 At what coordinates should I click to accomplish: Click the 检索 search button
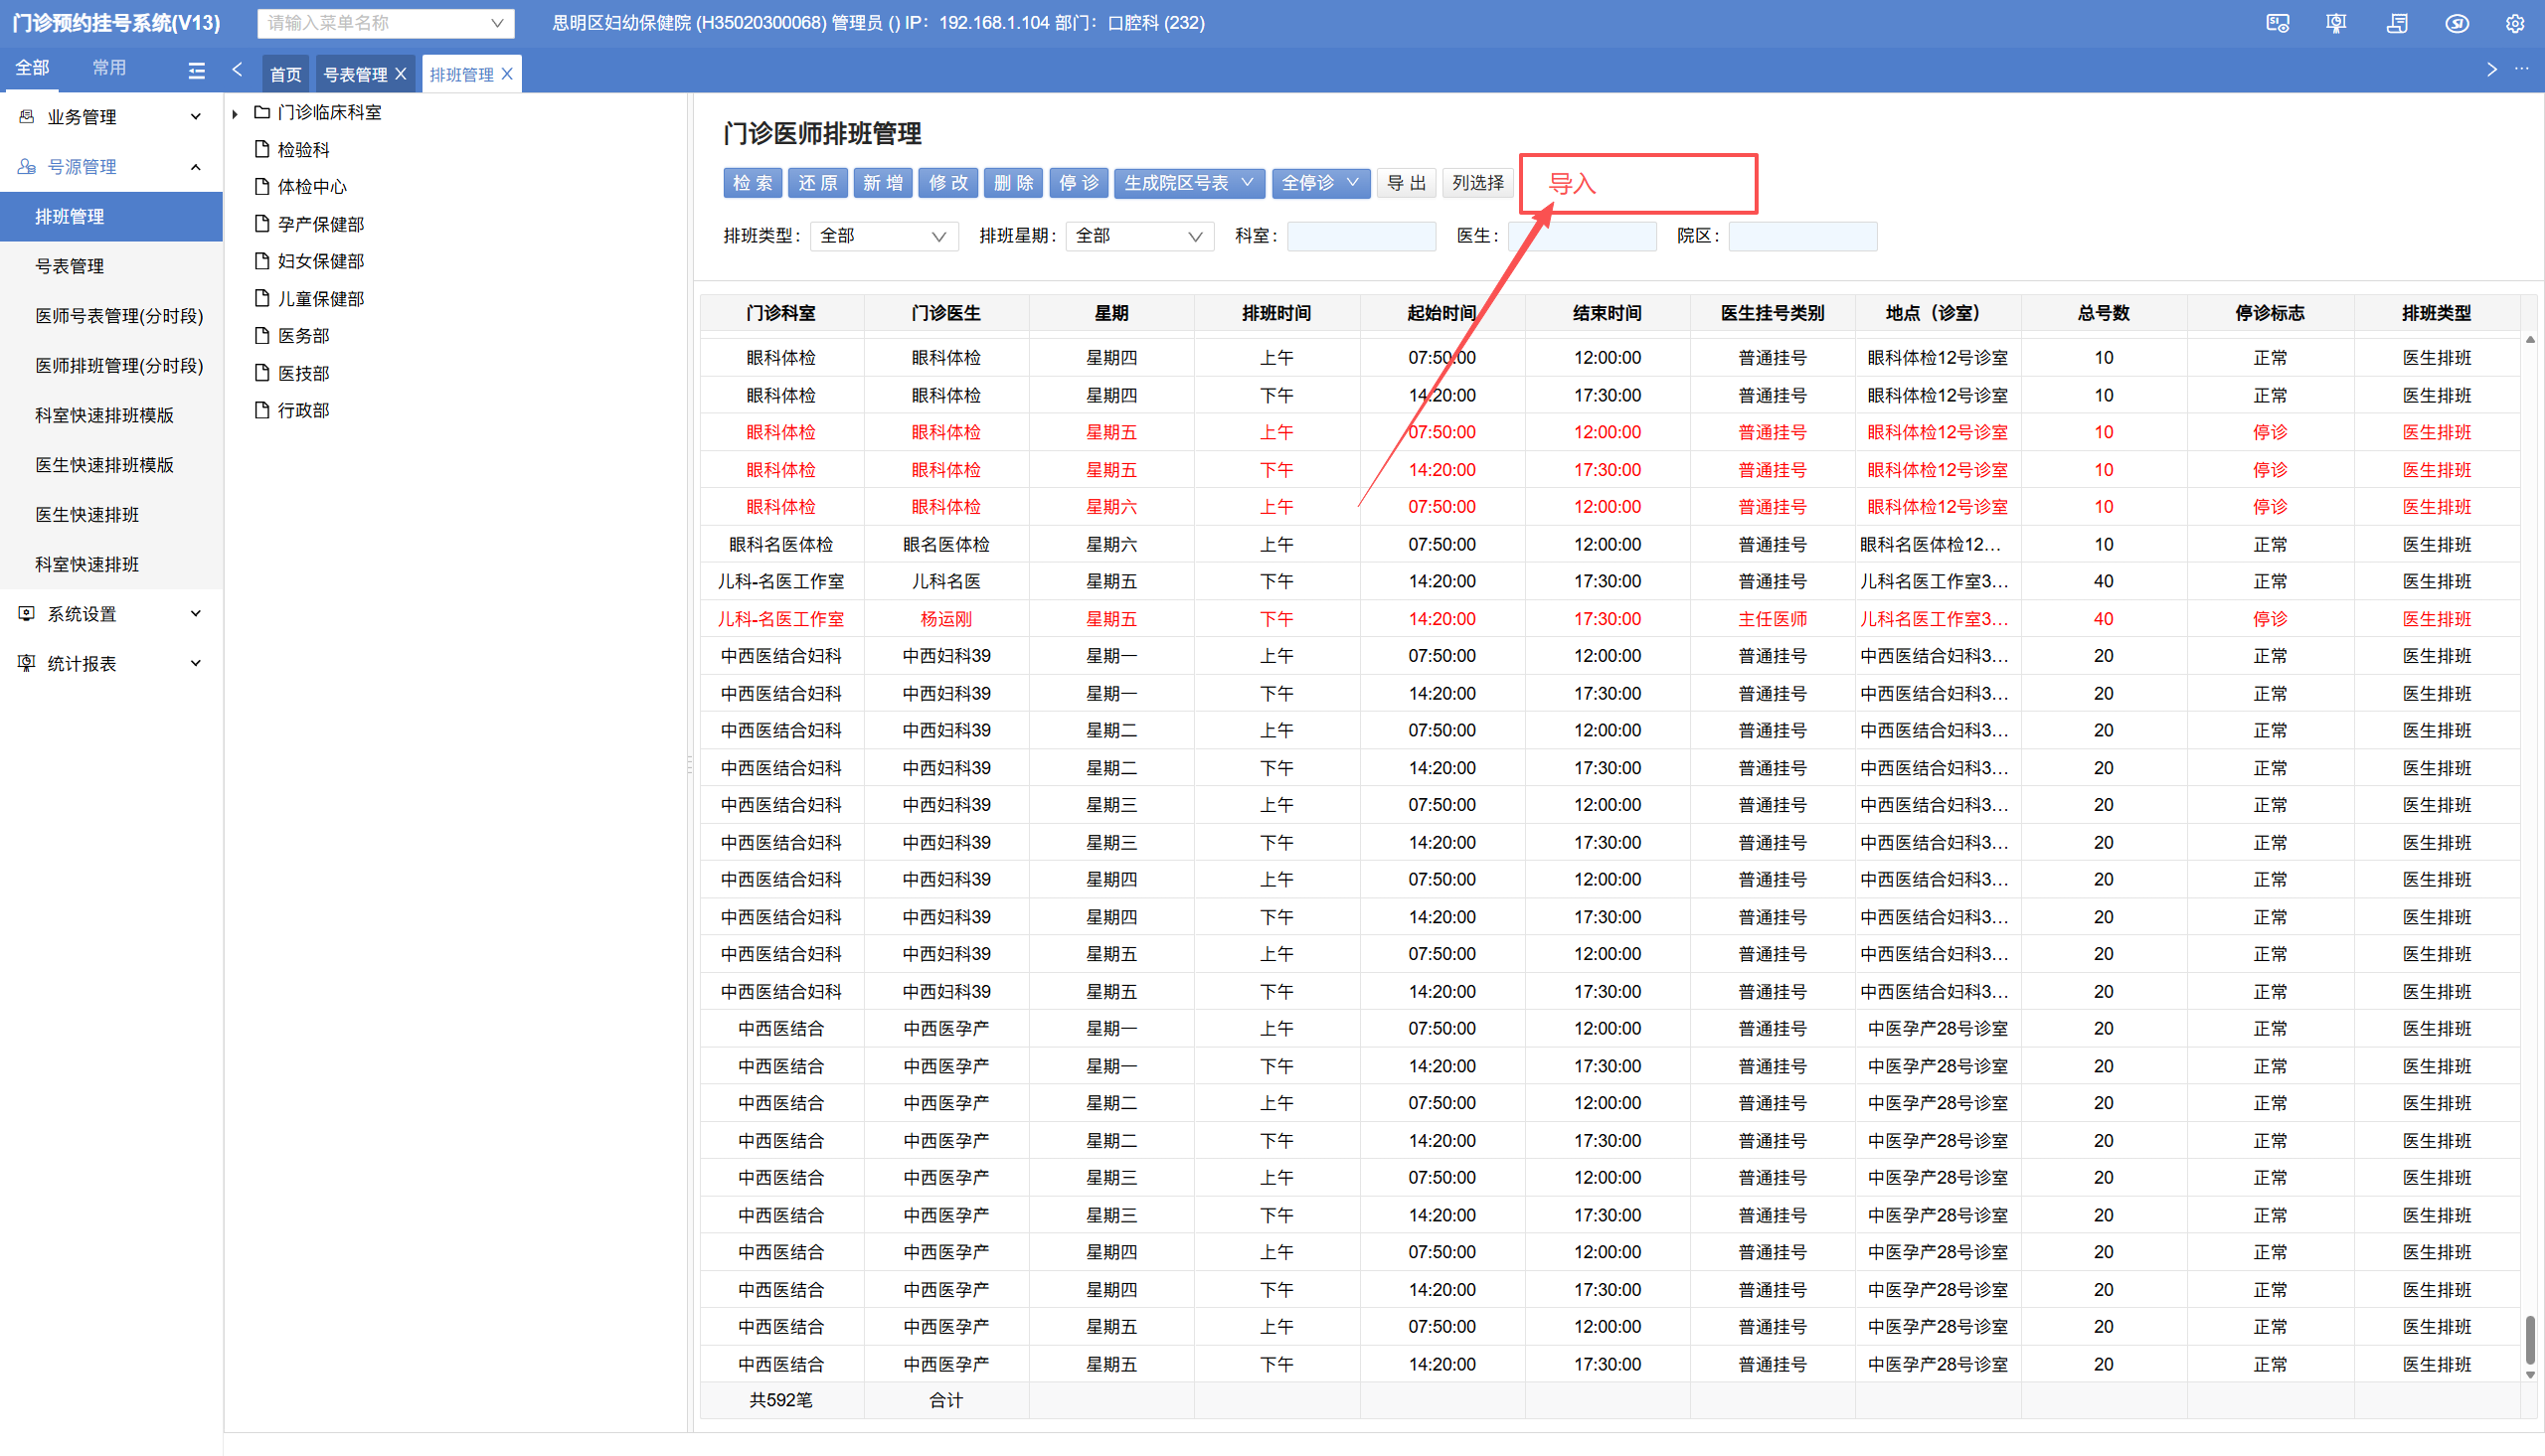point(752,183)
